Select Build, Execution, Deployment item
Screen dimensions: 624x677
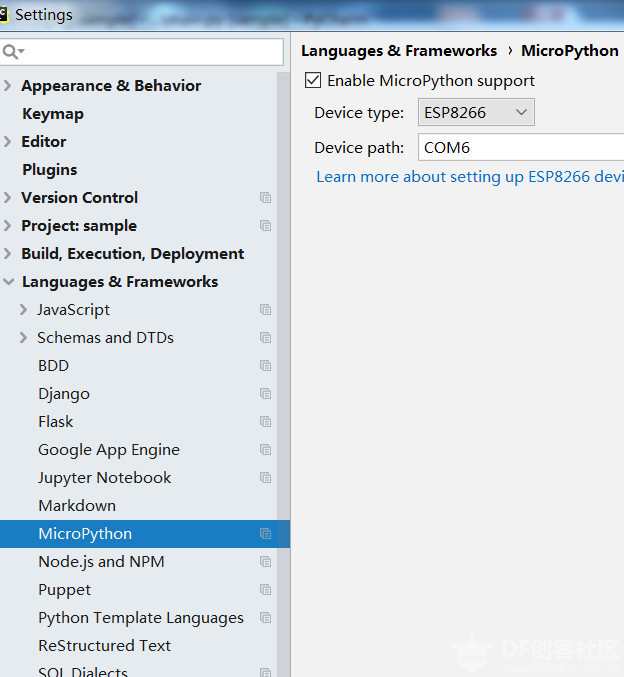point(133,254)
